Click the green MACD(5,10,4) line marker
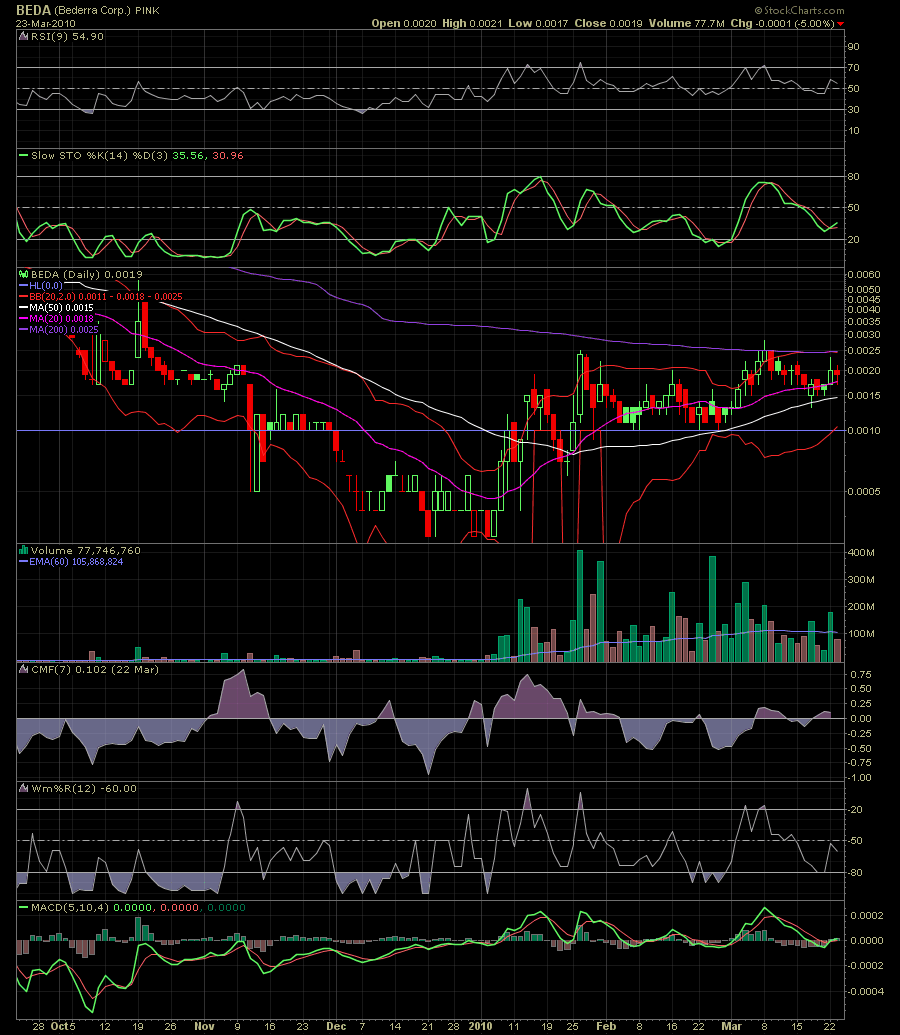This screenshot has width=900, height=1035. coord(23,906)
